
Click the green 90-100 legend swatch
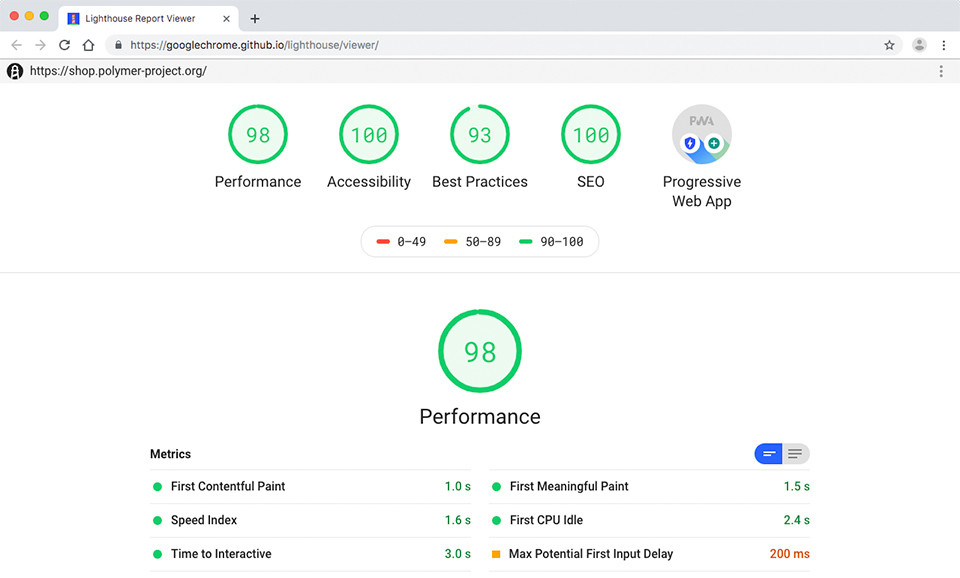pyautogui.click(x=526, y=242)
